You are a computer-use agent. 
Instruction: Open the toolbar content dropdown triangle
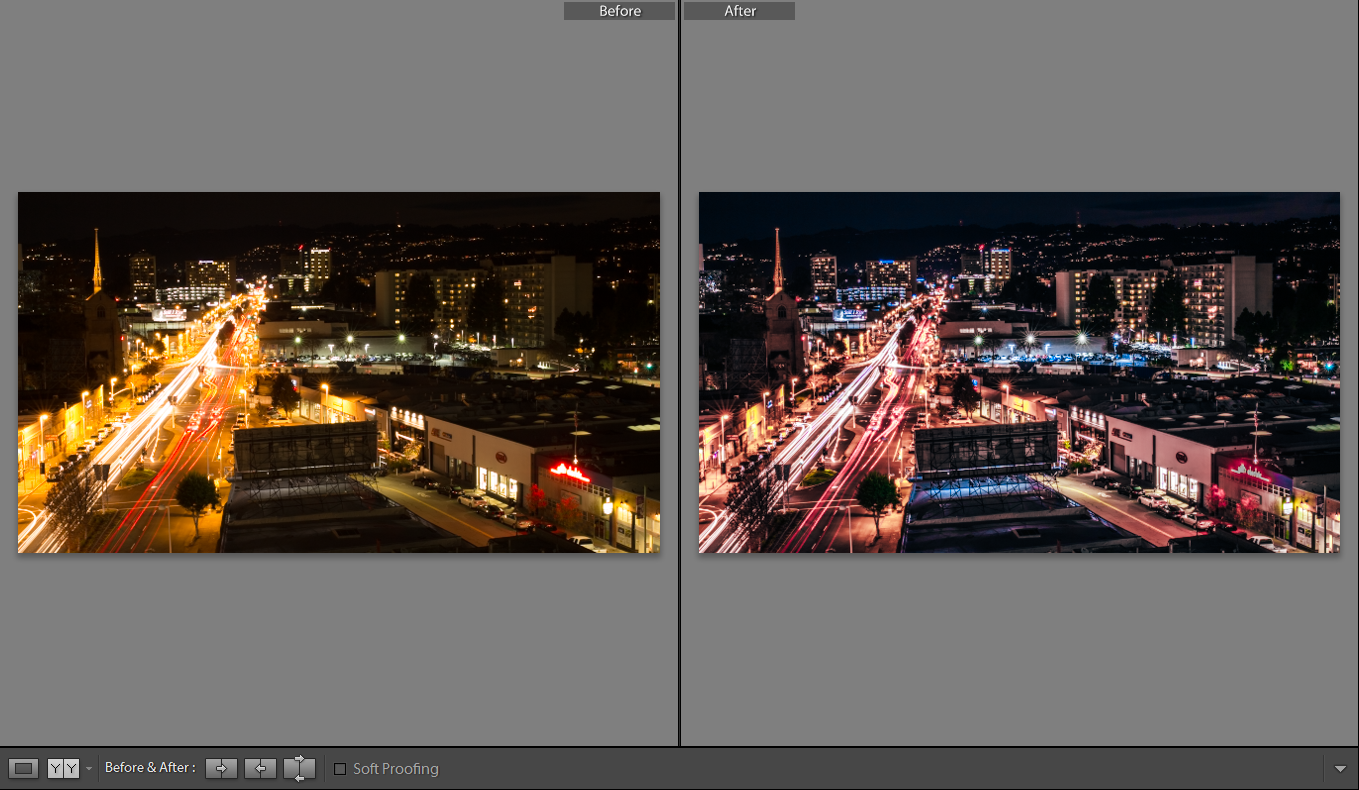click(x=1340, y=769)
